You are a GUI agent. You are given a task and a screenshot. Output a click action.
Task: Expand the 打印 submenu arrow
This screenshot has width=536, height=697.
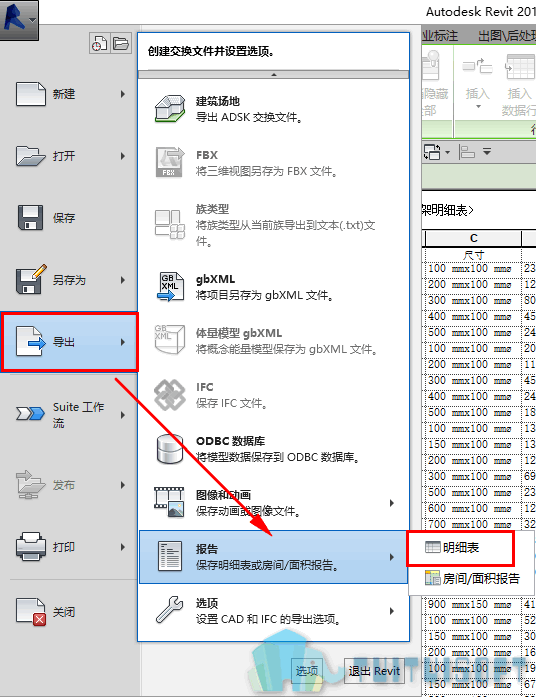point(123,547)
